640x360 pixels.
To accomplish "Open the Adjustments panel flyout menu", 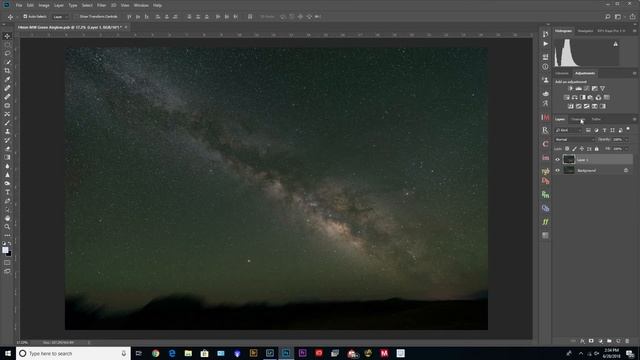I will [x=634, y=73].
